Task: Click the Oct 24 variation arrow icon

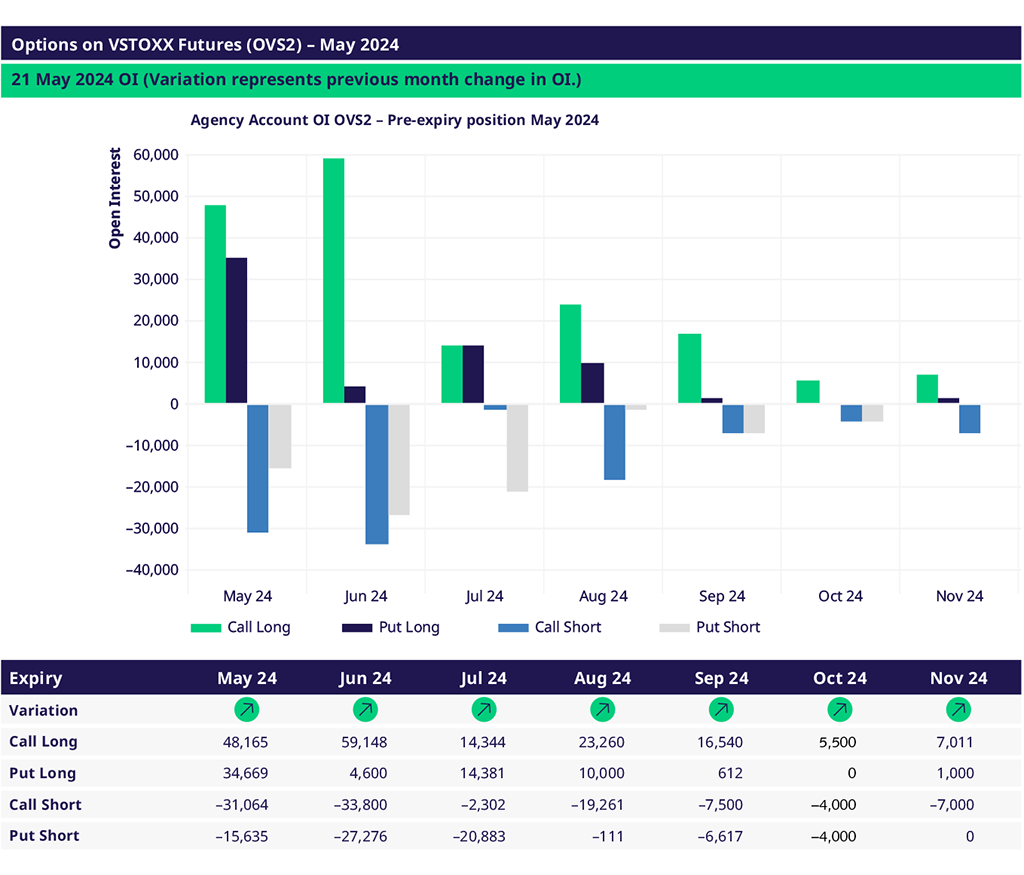Action: coord(839,710)
